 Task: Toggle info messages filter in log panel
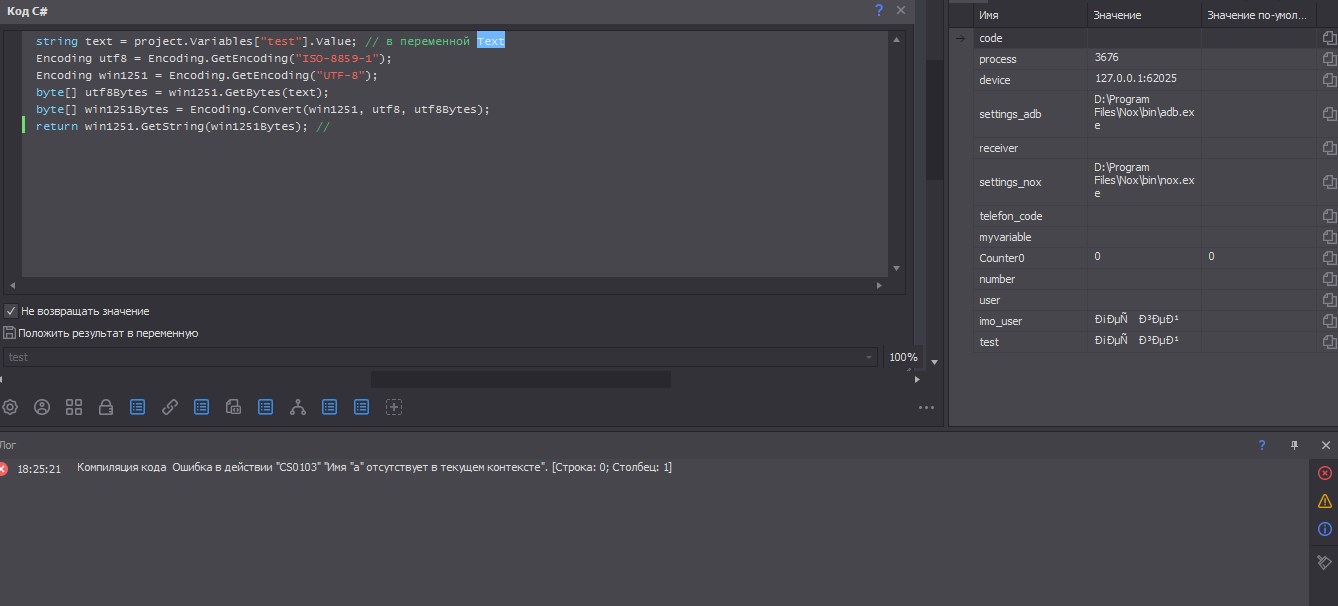click(x=1325, y=529)
